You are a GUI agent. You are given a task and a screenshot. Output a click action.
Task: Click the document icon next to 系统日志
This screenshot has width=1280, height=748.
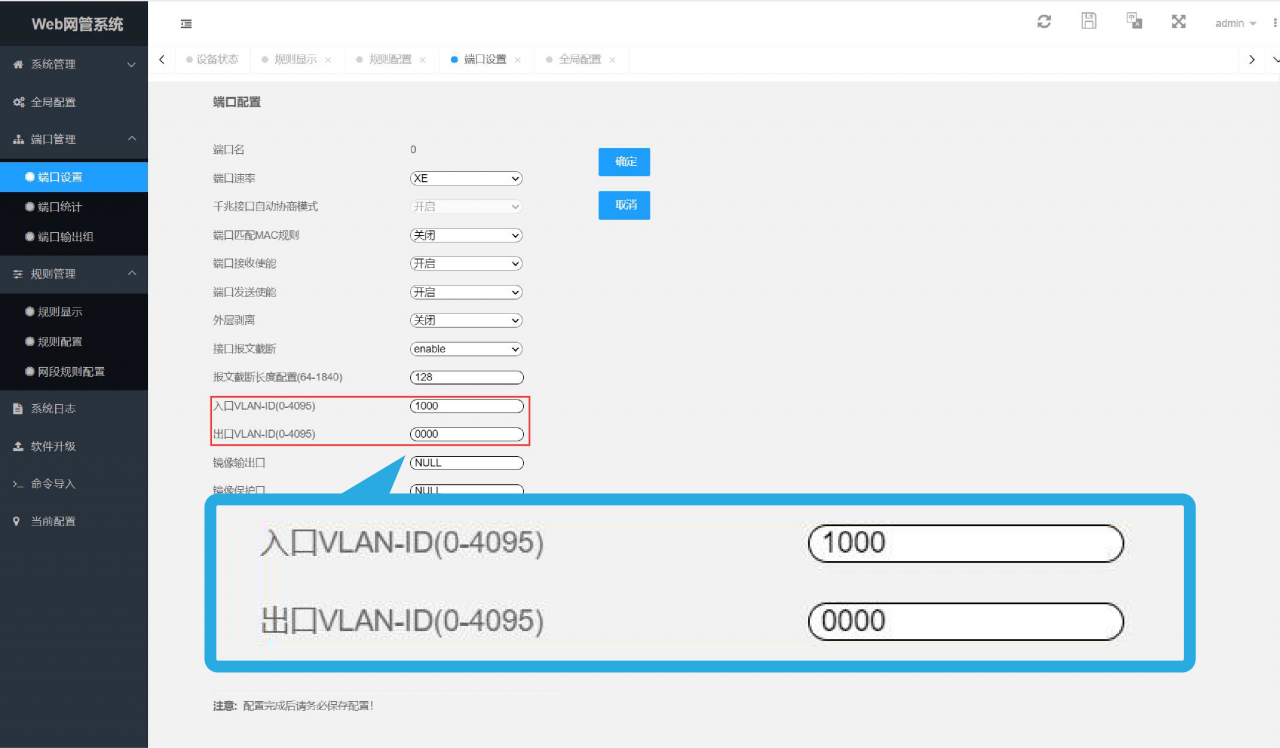click(x=18, y=409)
